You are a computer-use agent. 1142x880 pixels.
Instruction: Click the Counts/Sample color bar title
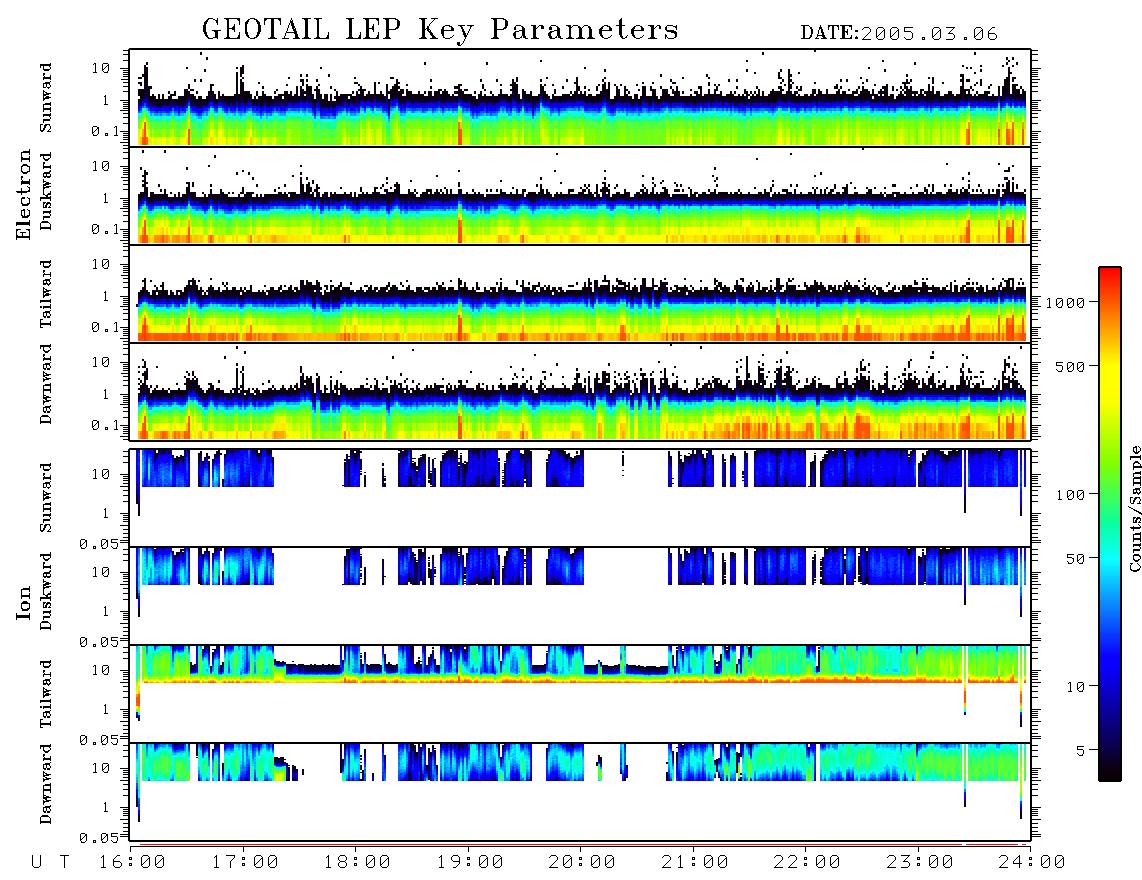tap(1135, 508)
